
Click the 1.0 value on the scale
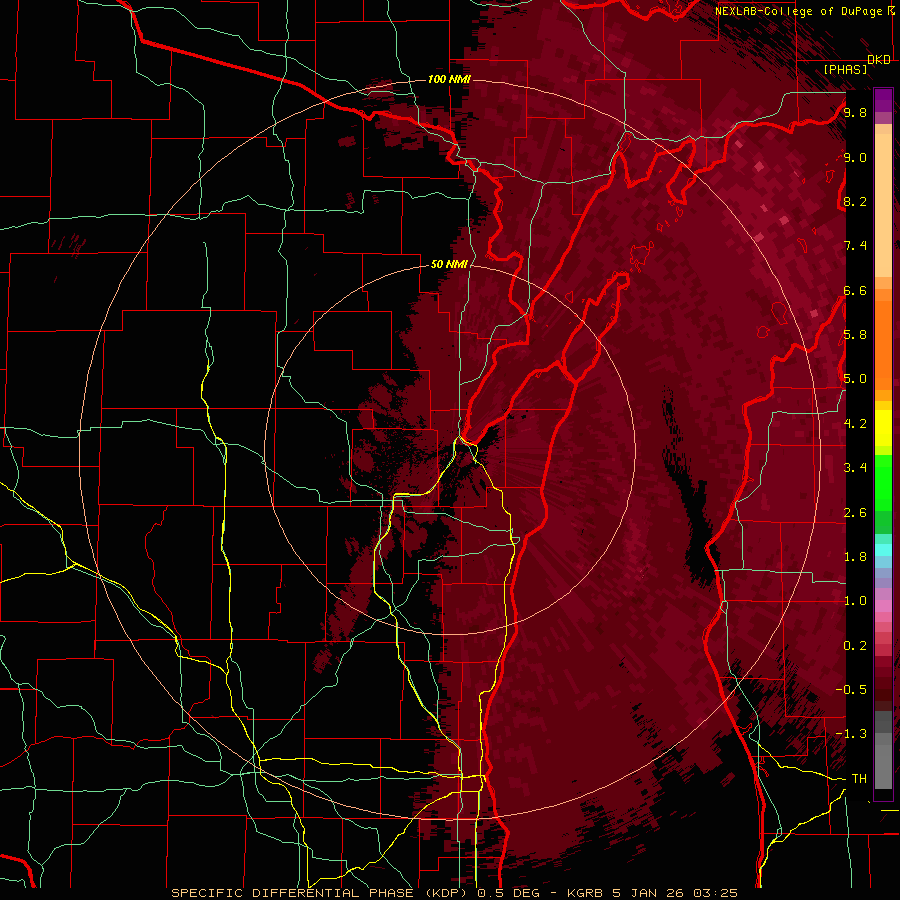point(855,600)
